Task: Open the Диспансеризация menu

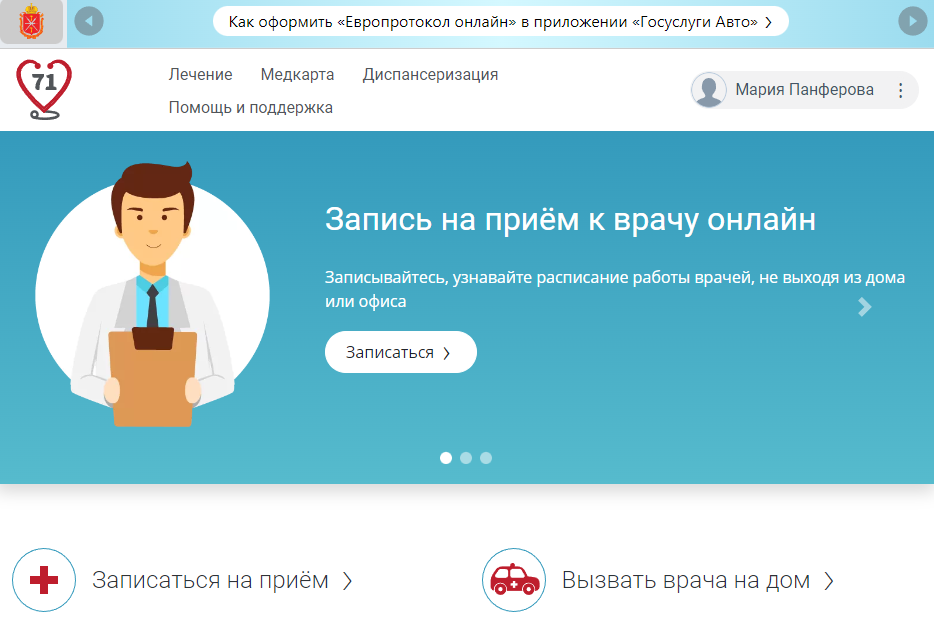Action: (430, 74)
